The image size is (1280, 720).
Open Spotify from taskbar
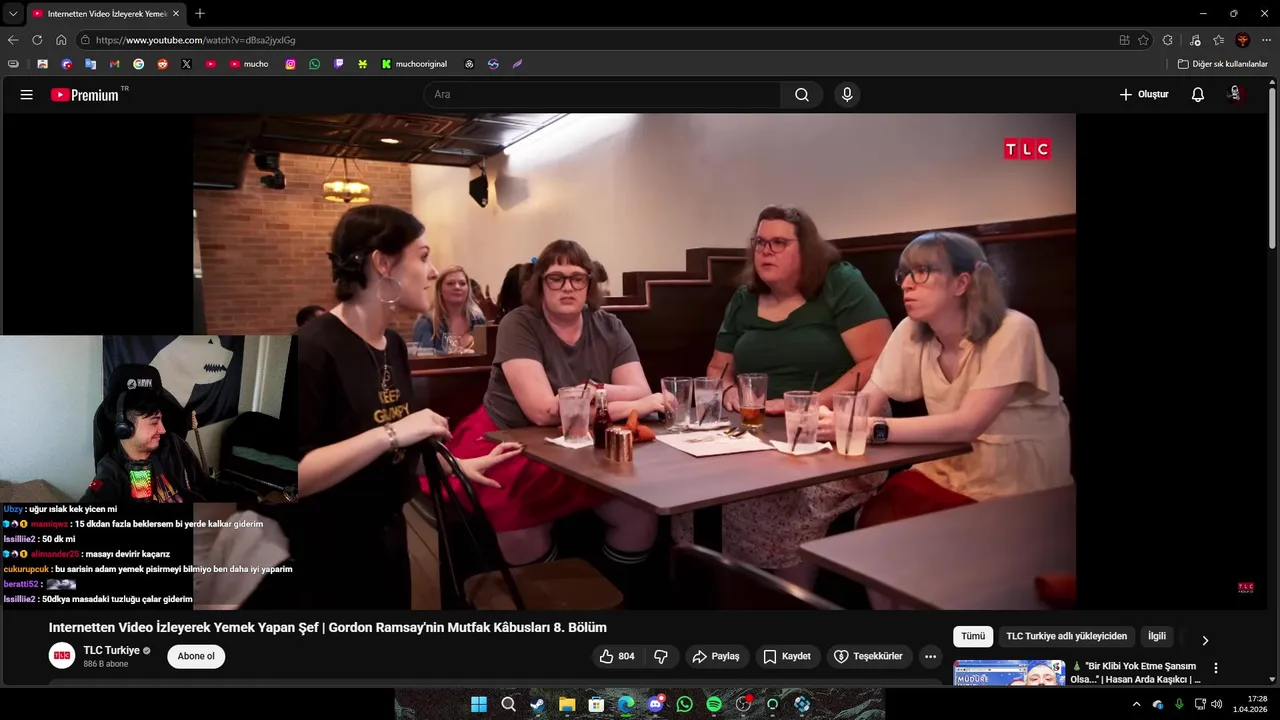click(x=714, y=704)
